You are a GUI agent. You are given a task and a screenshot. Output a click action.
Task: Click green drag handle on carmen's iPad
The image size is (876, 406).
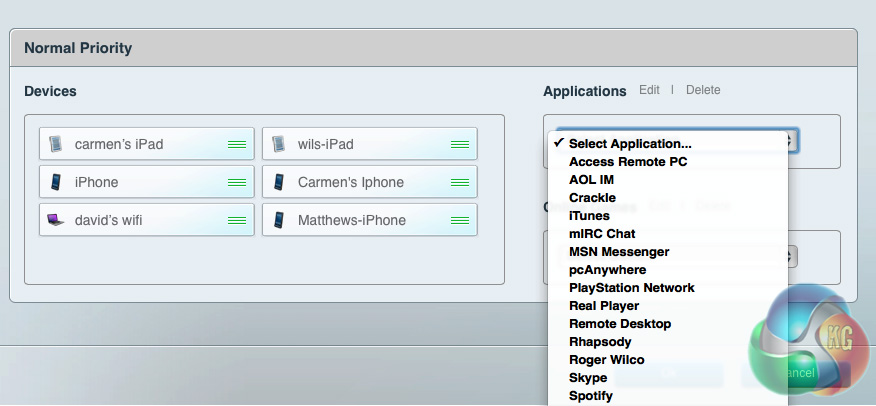[x=237, y=145]
